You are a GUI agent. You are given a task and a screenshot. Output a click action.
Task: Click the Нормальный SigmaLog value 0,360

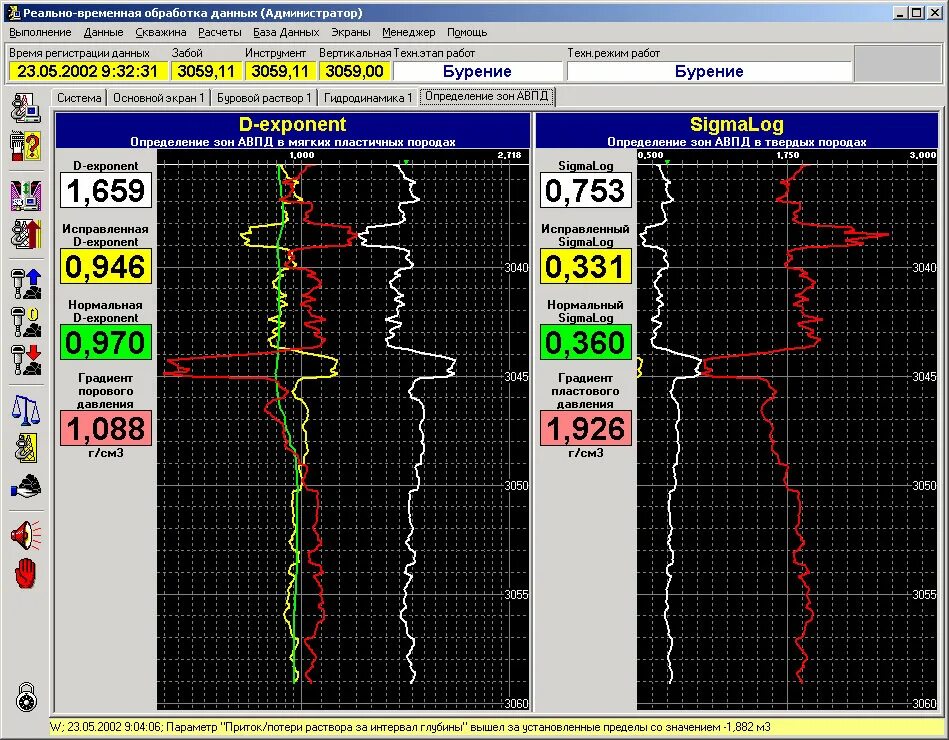[585, 342]
